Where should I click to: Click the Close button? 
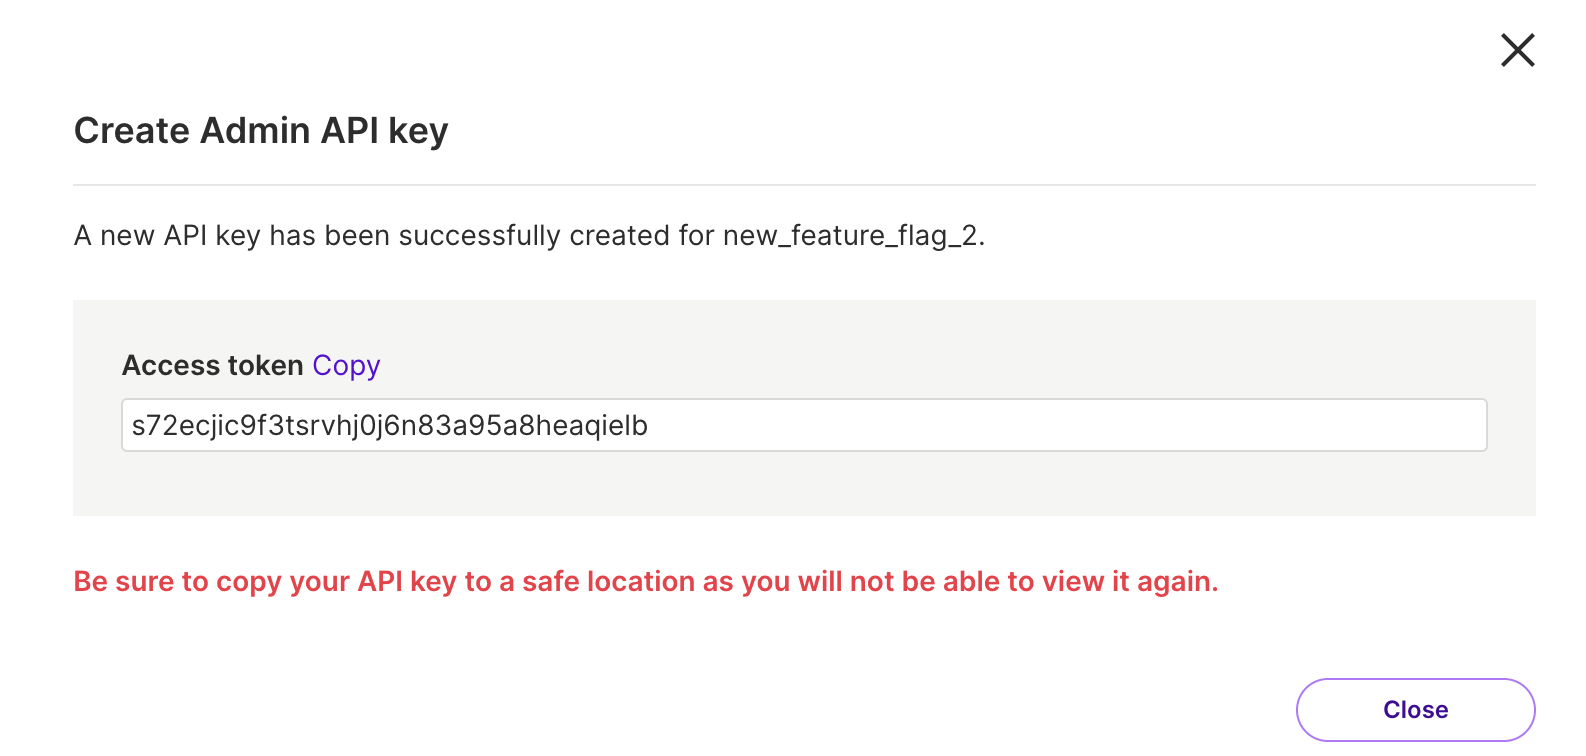pos(1415,710)
